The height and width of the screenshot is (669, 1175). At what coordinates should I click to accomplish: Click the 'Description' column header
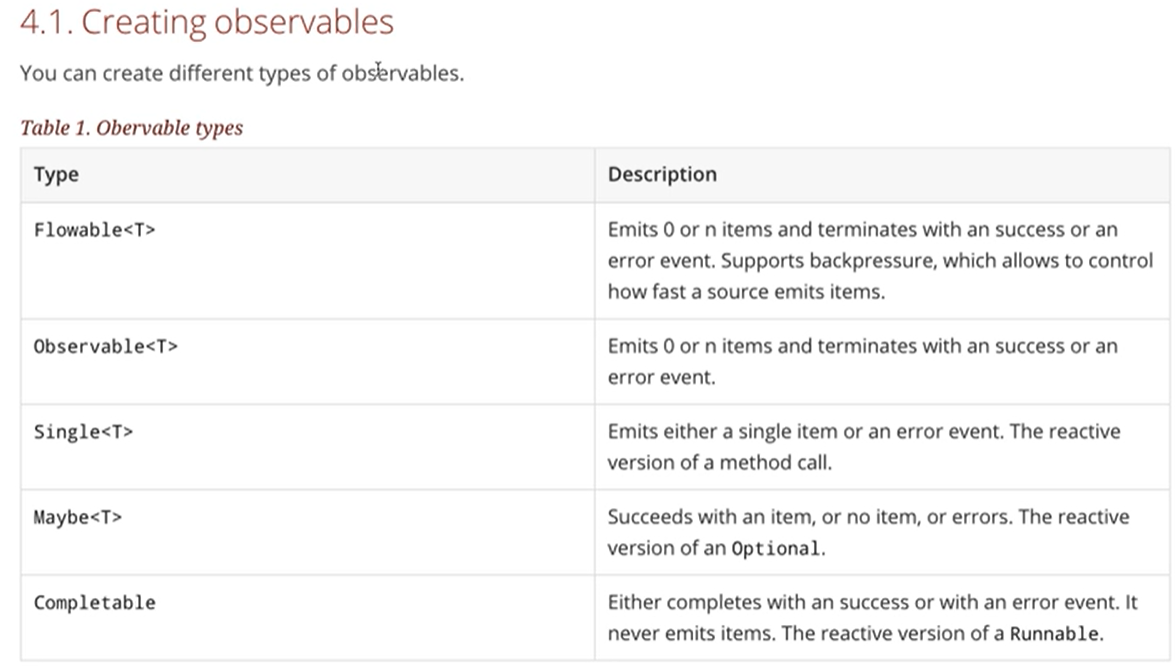coord(662,175)
